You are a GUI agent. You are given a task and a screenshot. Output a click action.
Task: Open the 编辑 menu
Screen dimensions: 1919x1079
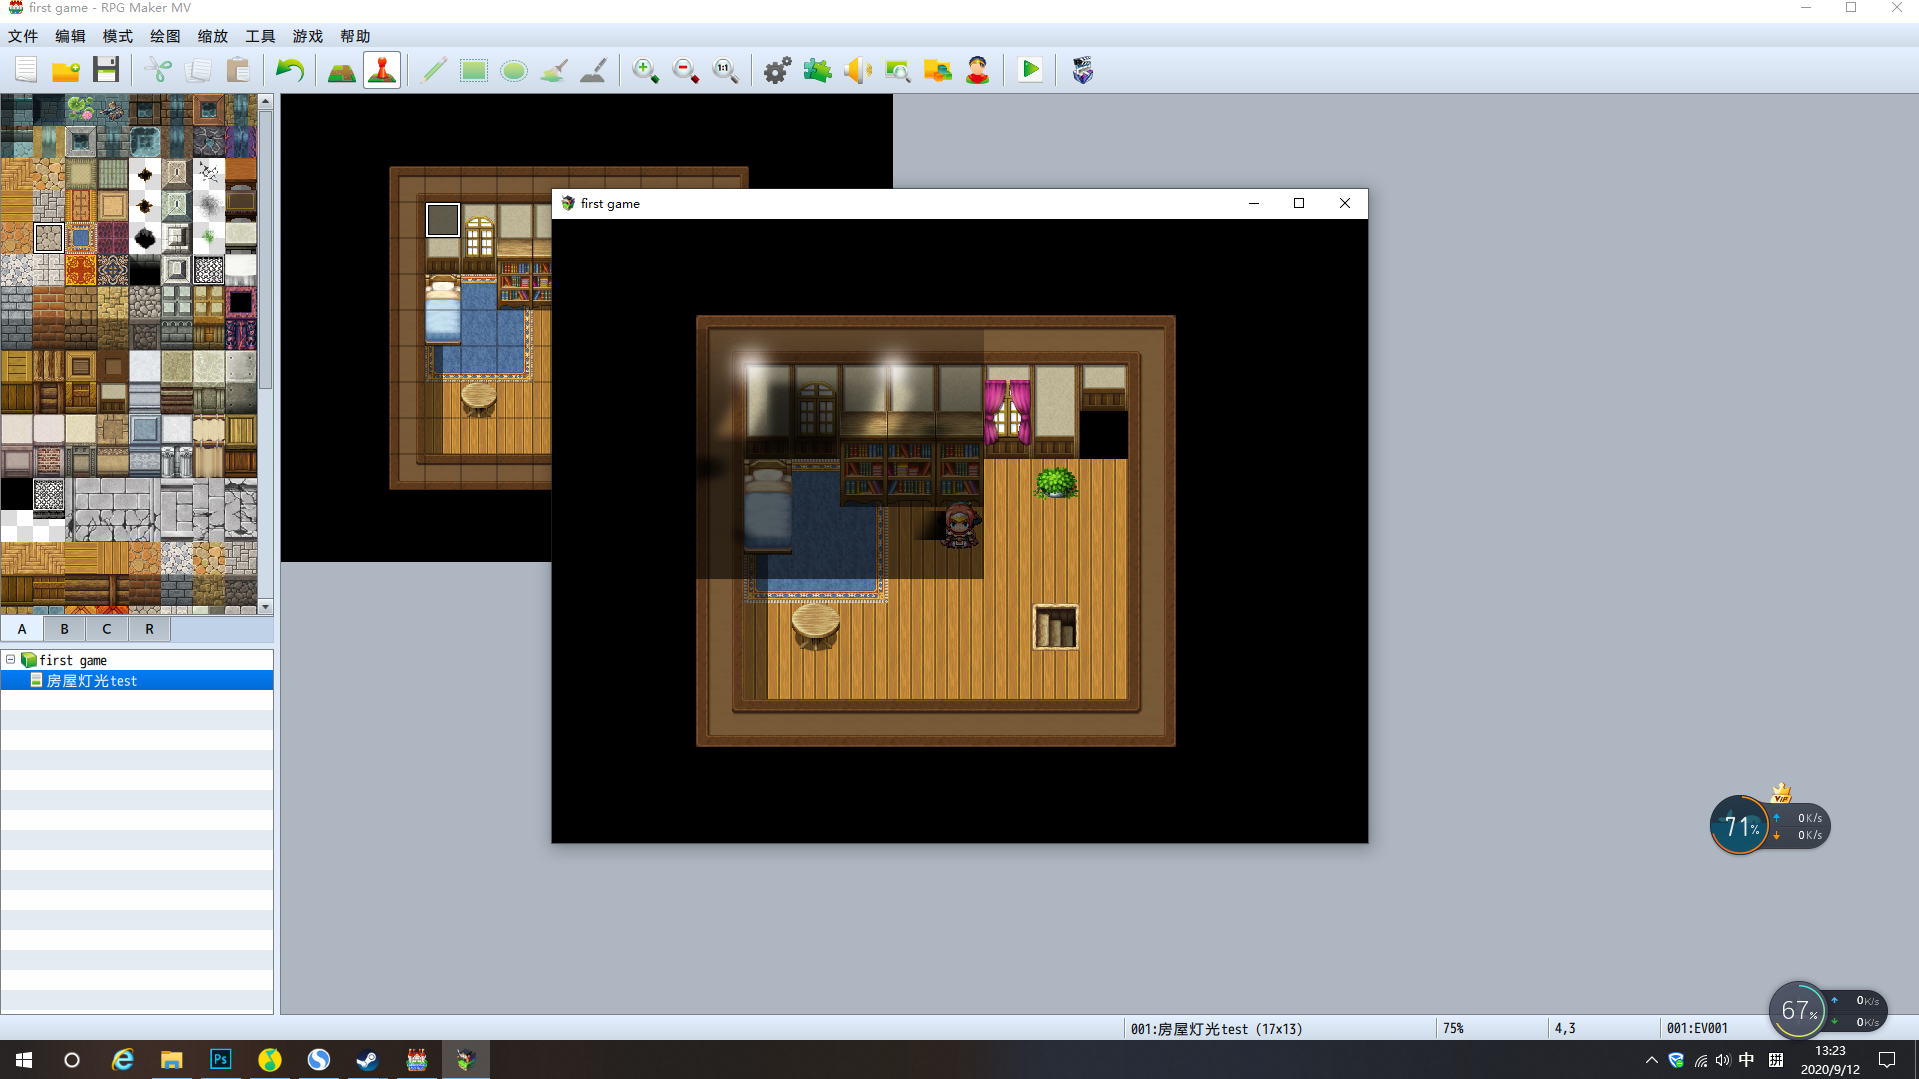click(70, 36)
